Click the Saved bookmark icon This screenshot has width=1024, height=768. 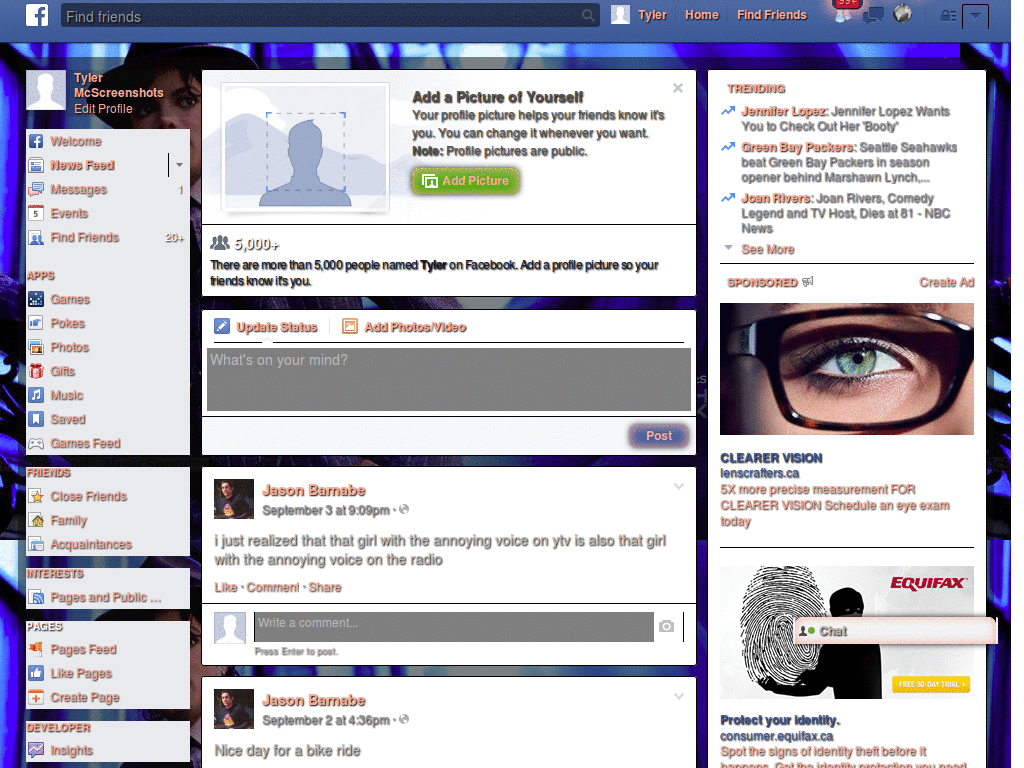tap(36, 419)
